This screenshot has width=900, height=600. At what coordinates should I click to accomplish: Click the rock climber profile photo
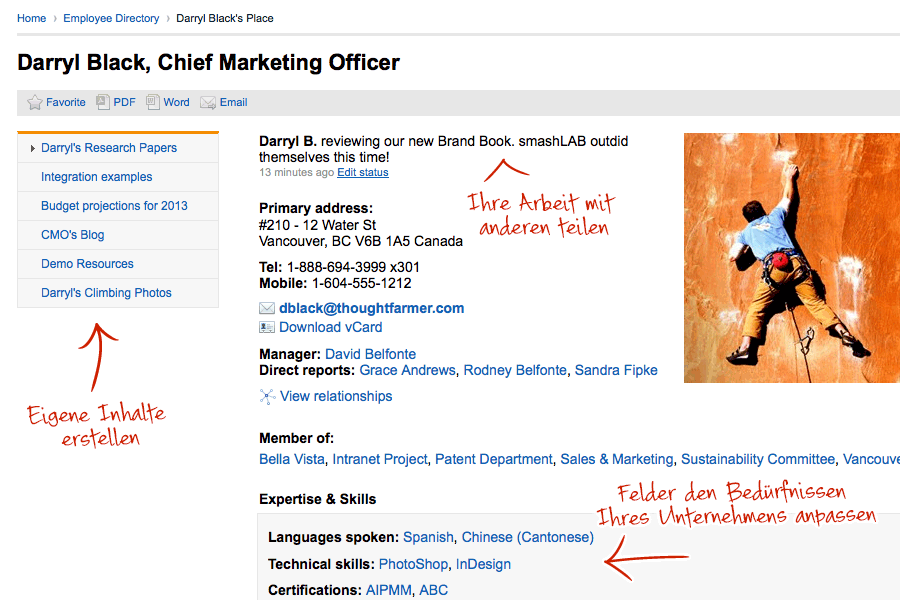coord(792,258)
